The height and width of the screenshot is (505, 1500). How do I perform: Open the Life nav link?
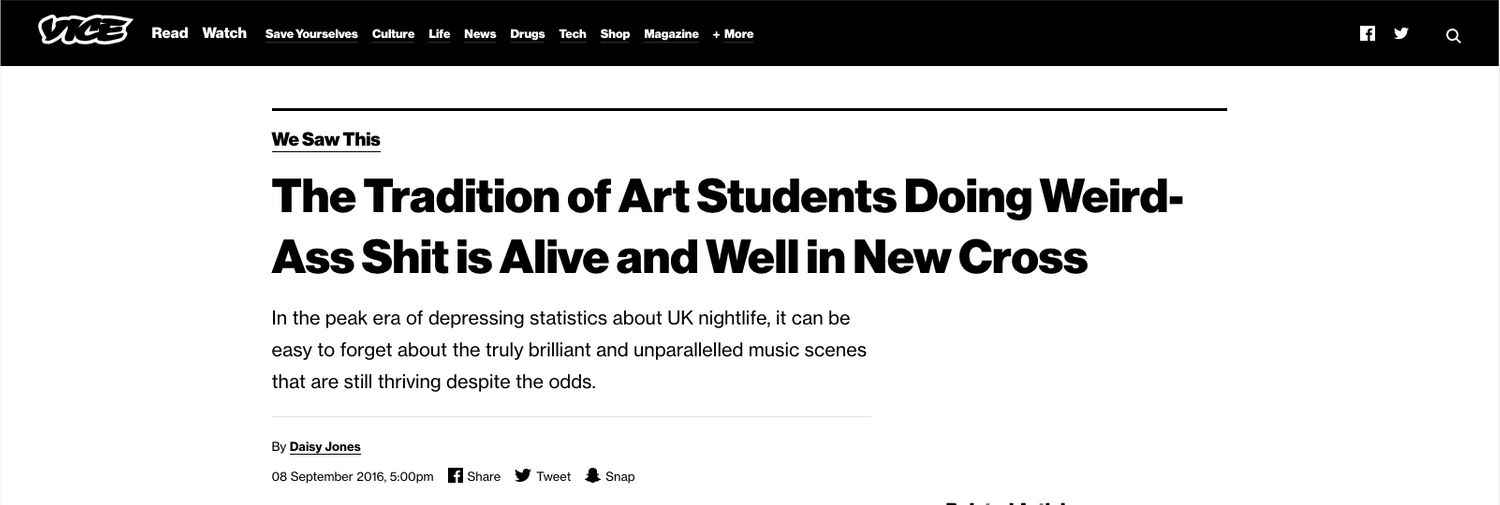click(439, 34)
